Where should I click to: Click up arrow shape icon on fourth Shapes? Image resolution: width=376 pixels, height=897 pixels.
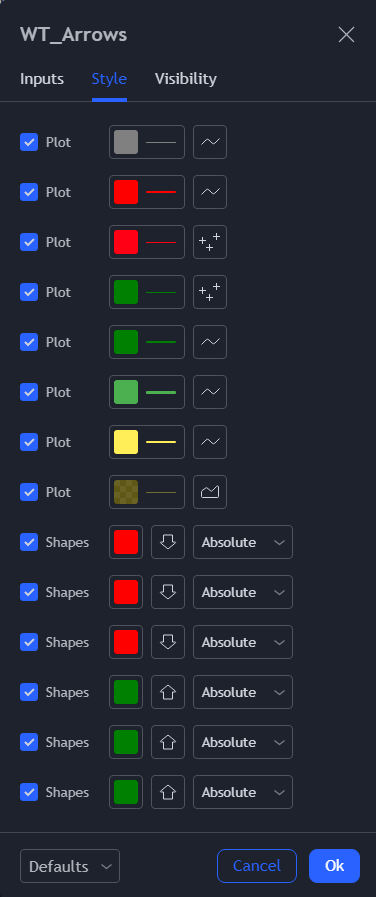(x=168, y=692)
